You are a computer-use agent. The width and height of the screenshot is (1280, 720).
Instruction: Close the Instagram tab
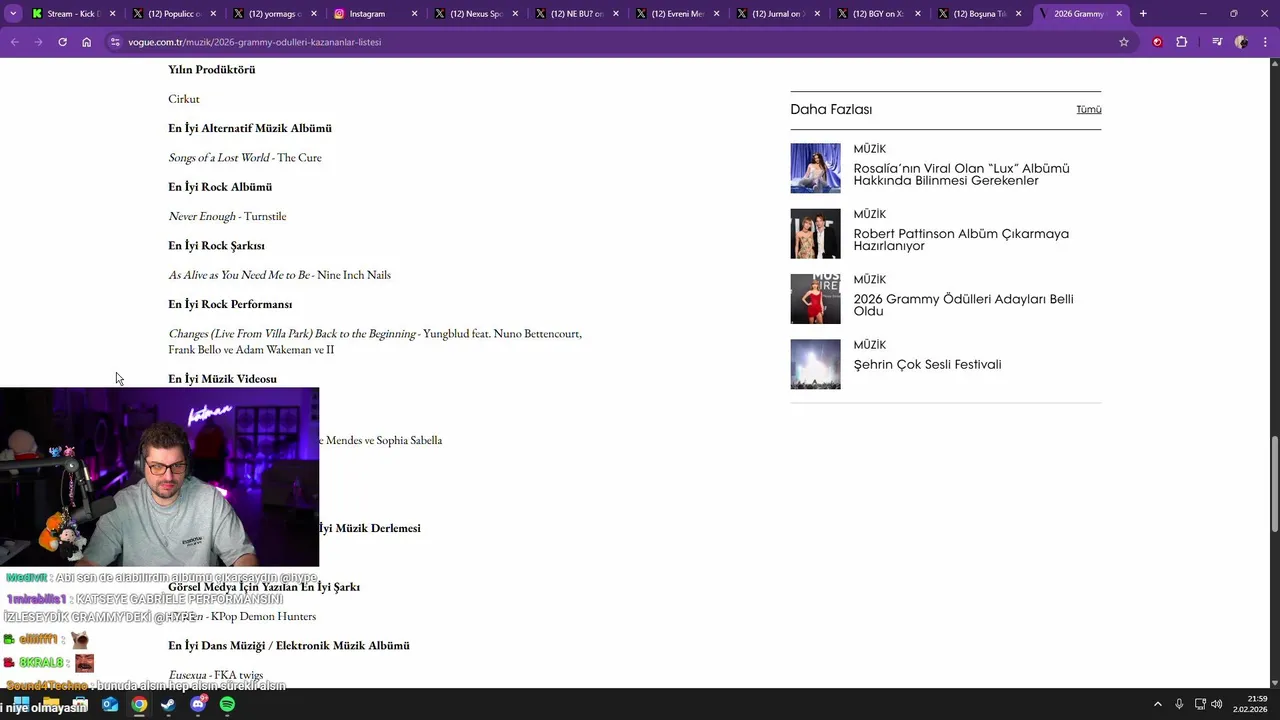pyautogui.click(x=414, y=14)
